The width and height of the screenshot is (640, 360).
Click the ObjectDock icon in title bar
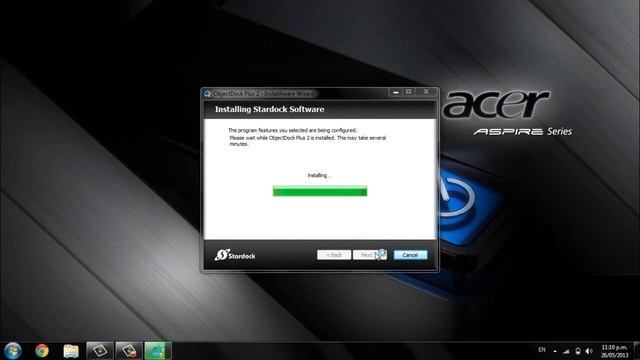207,93
